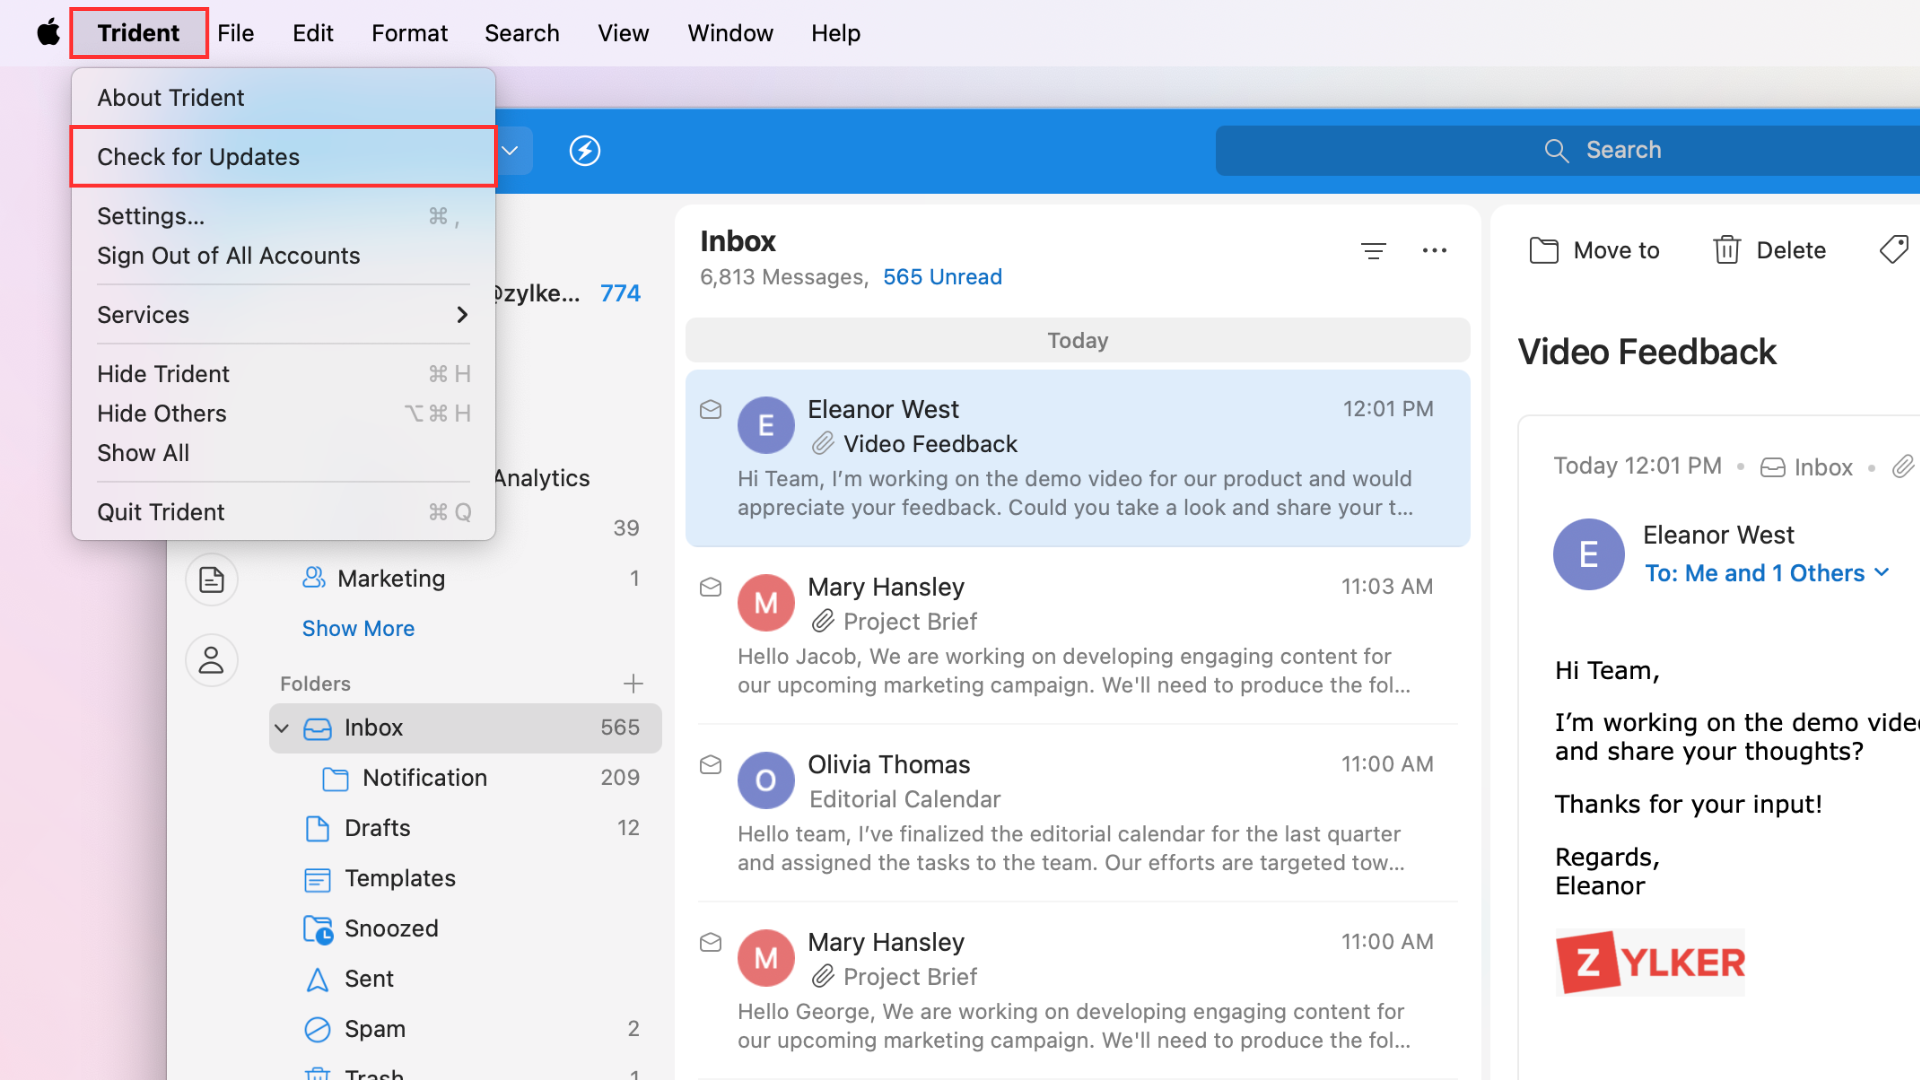Click Video Feedback subject heading

click(1646, 352)
